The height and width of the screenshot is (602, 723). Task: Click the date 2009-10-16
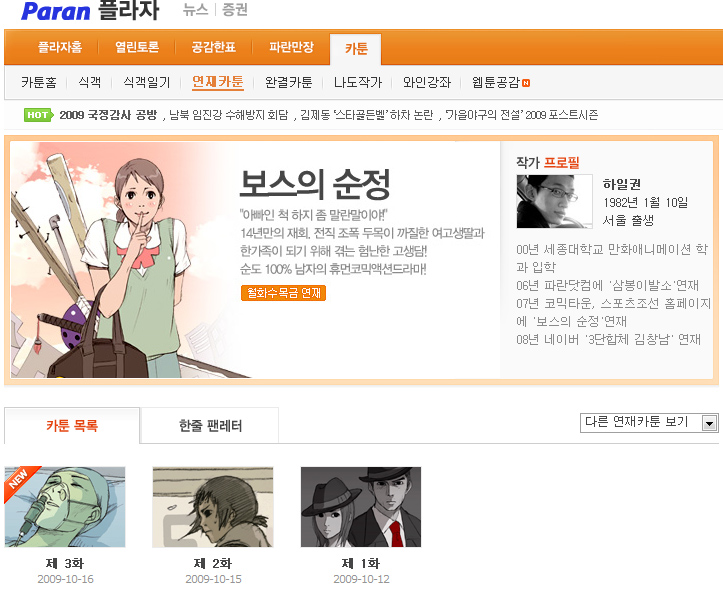click(65, 579)
